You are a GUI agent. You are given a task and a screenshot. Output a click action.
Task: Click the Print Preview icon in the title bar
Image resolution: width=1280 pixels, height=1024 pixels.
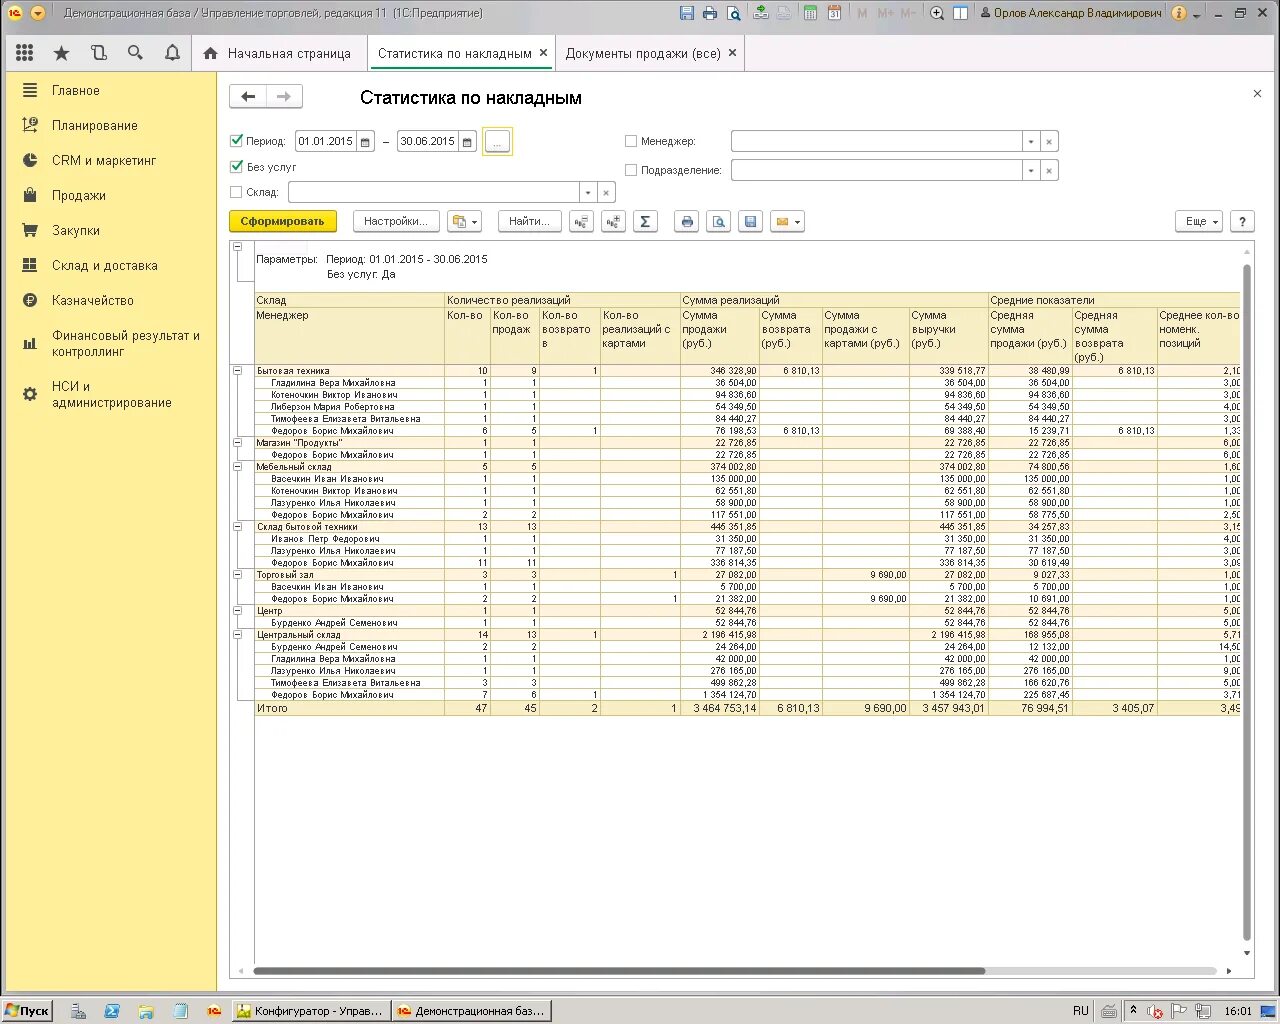[734, 13]
